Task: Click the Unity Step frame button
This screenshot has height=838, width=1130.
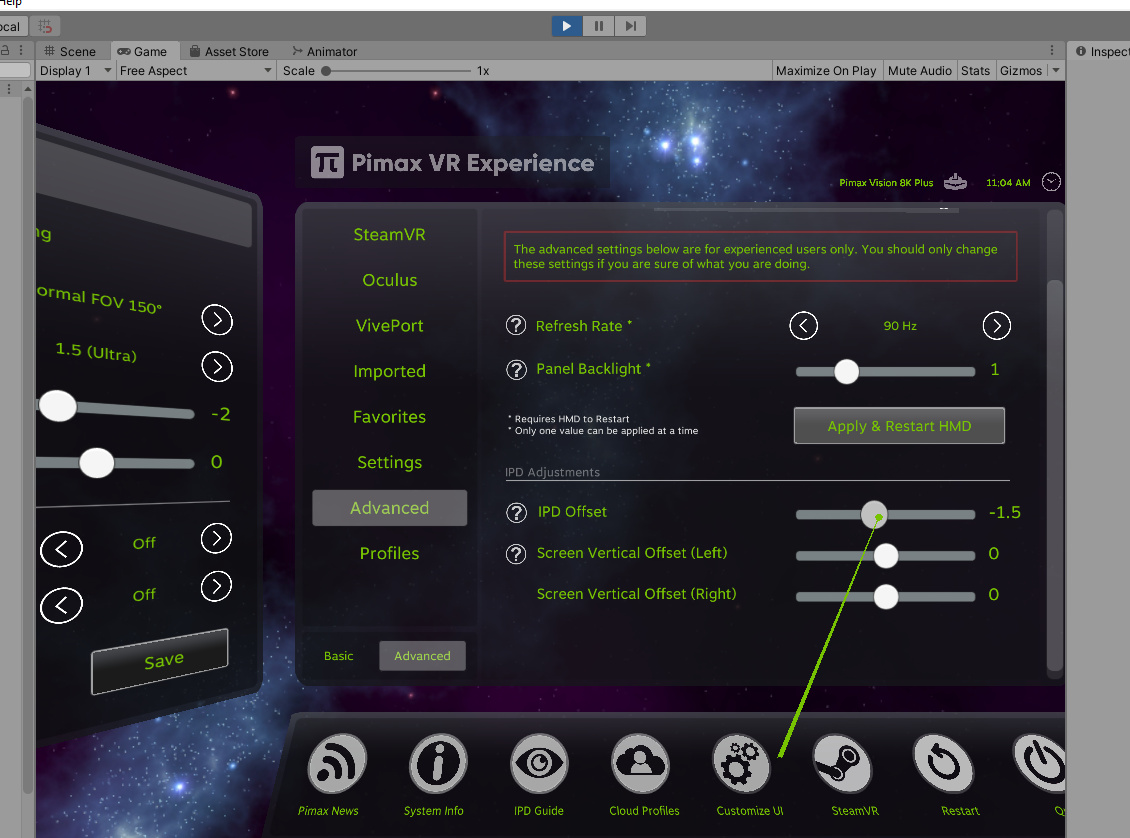Action: [x=631, y=26]
